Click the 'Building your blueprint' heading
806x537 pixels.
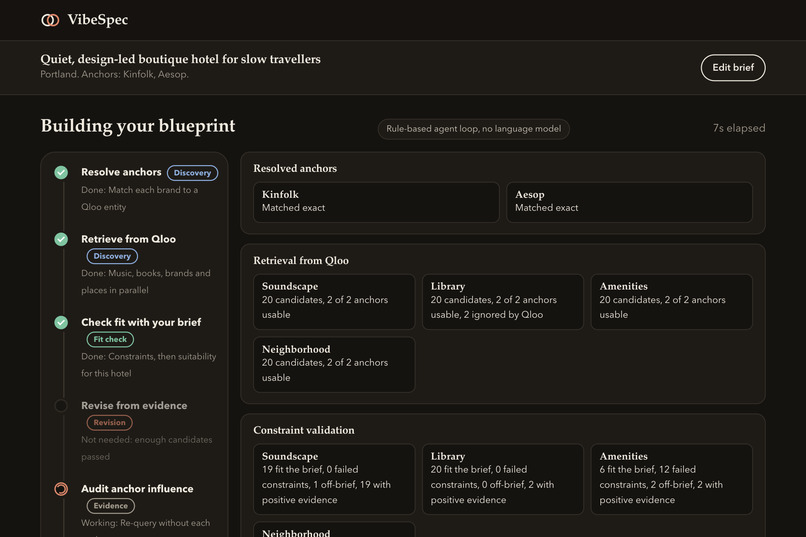pos(138,126)
